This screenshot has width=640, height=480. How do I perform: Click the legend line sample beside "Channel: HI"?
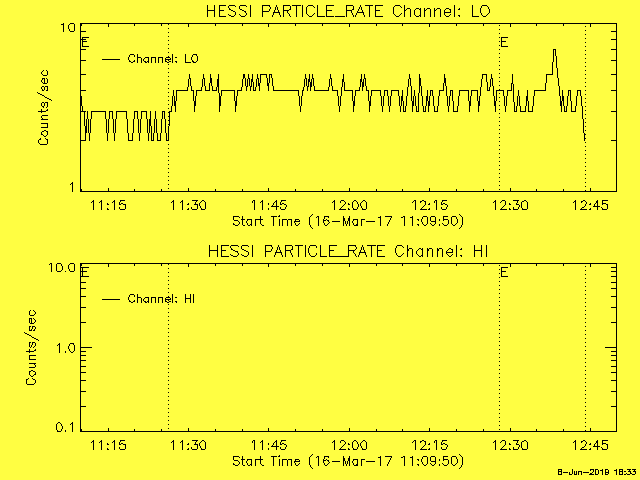[111, 300]
